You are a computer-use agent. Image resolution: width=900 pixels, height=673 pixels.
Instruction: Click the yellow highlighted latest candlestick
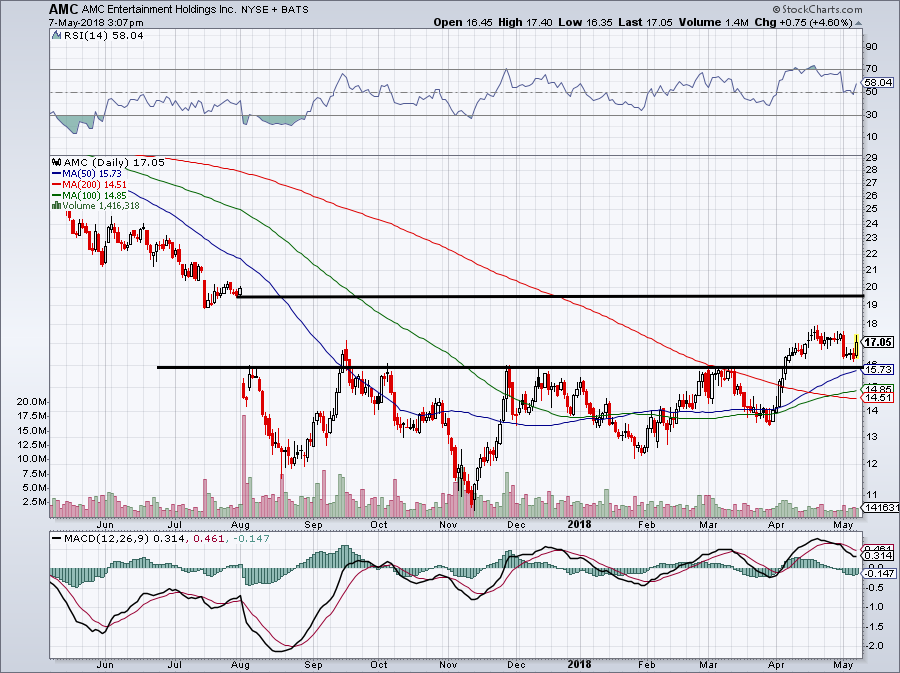pos(856,346)
